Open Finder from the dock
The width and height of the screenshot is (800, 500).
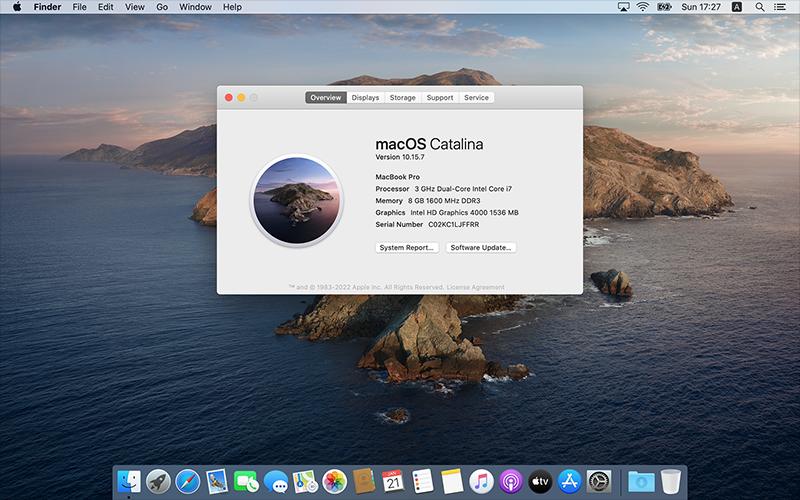tap(129, 481)
